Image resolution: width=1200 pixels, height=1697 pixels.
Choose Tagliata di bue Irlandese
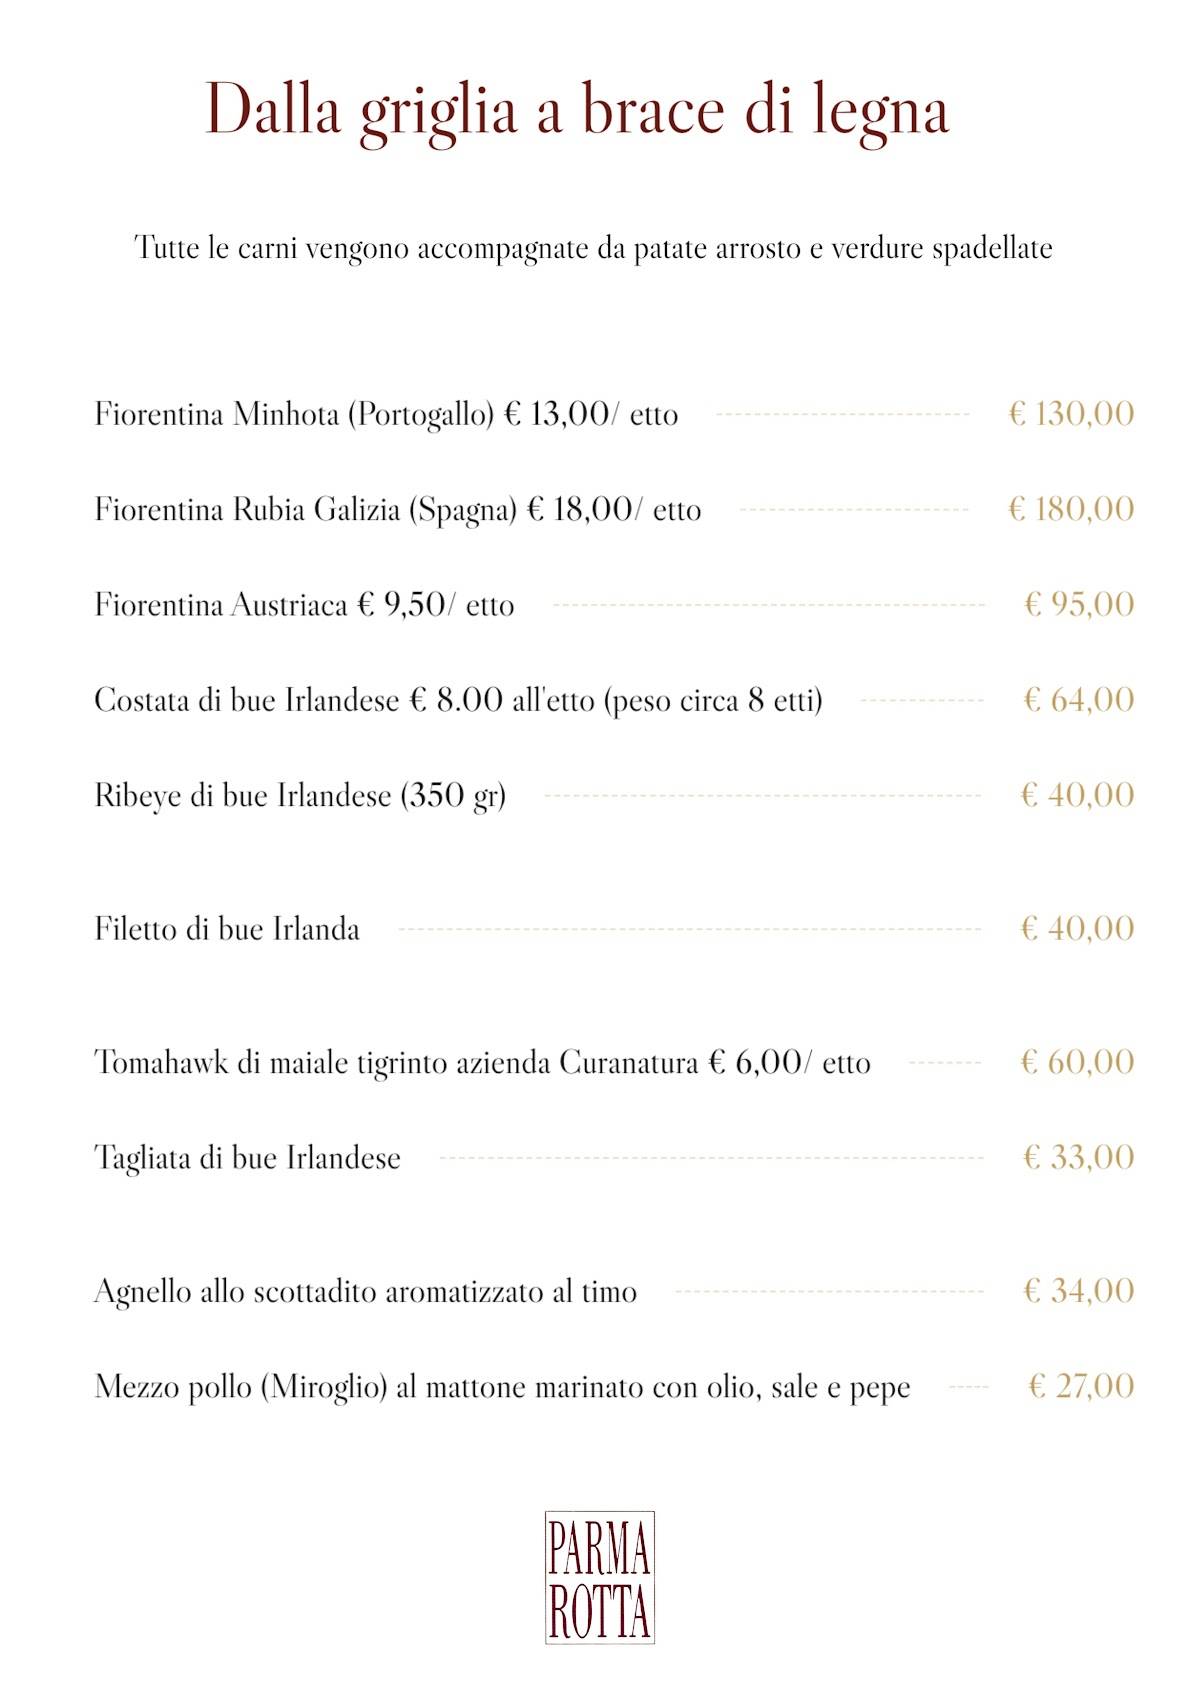tap(247, 1158)
